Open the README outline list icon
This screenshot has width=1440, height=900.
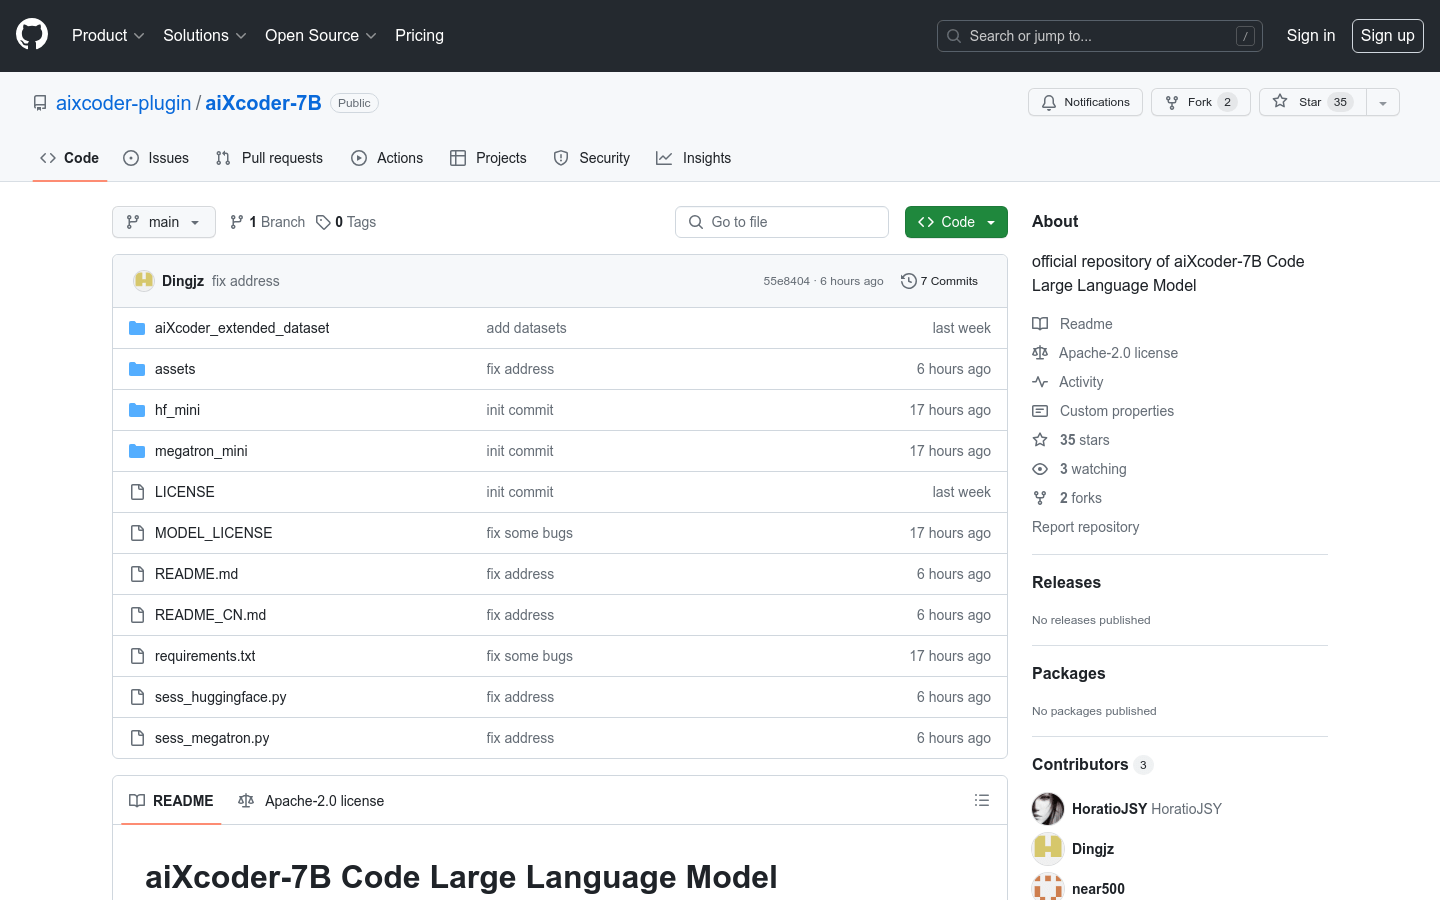point(982,800)
